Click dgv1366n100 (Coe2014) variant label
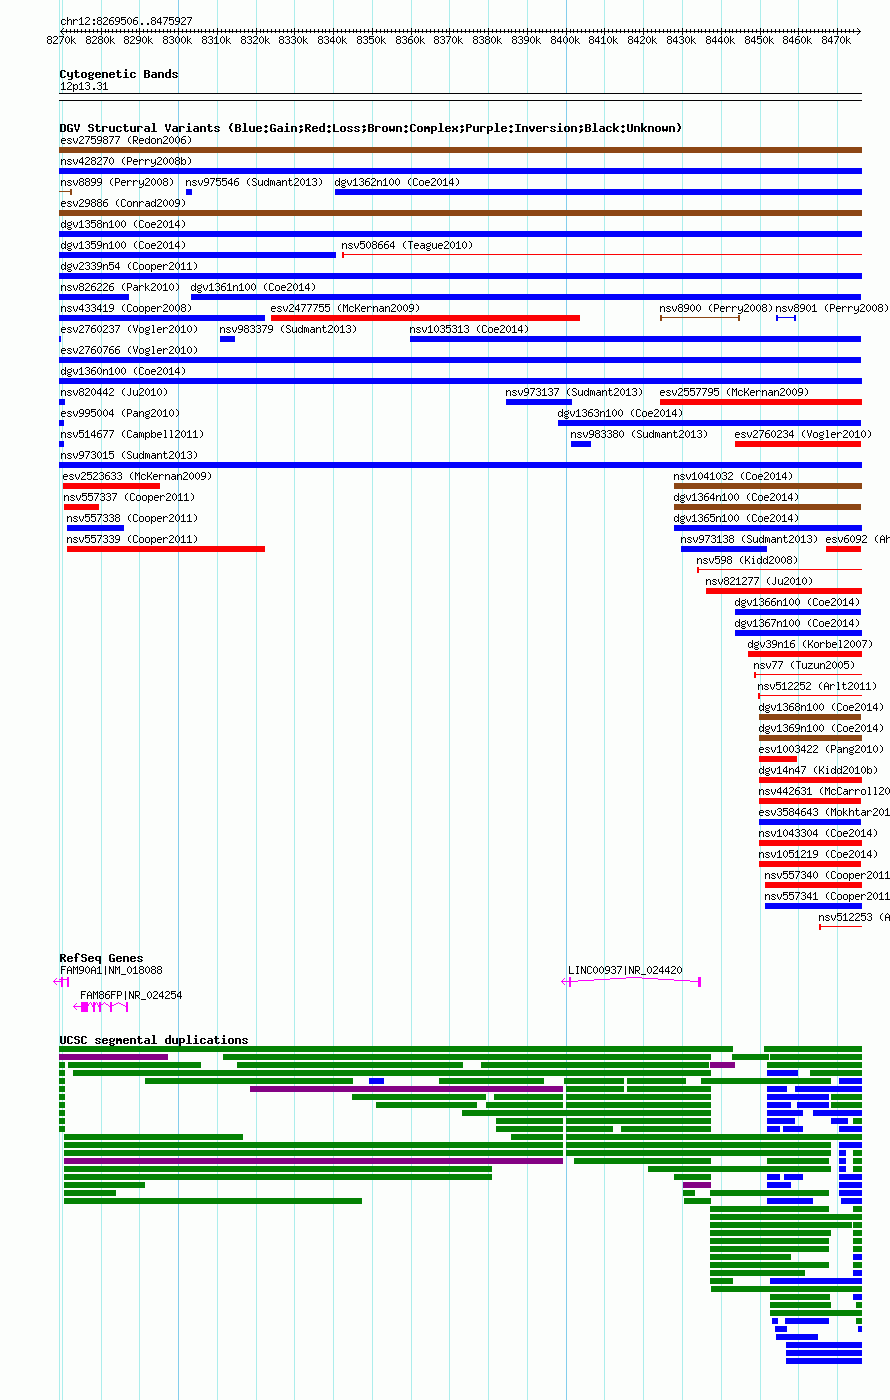The height and width of the screenshot is (1400, 890). 798,603
